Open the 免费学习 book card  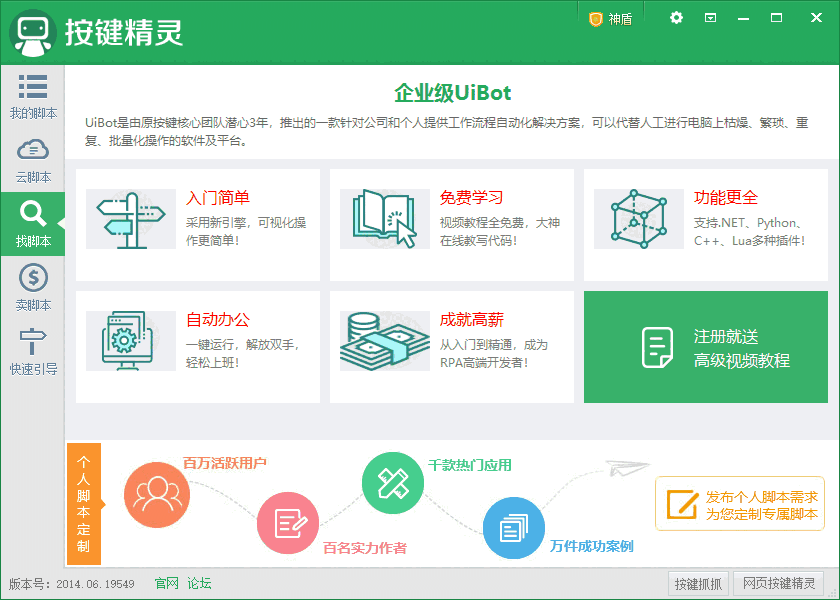coord(452,225)
